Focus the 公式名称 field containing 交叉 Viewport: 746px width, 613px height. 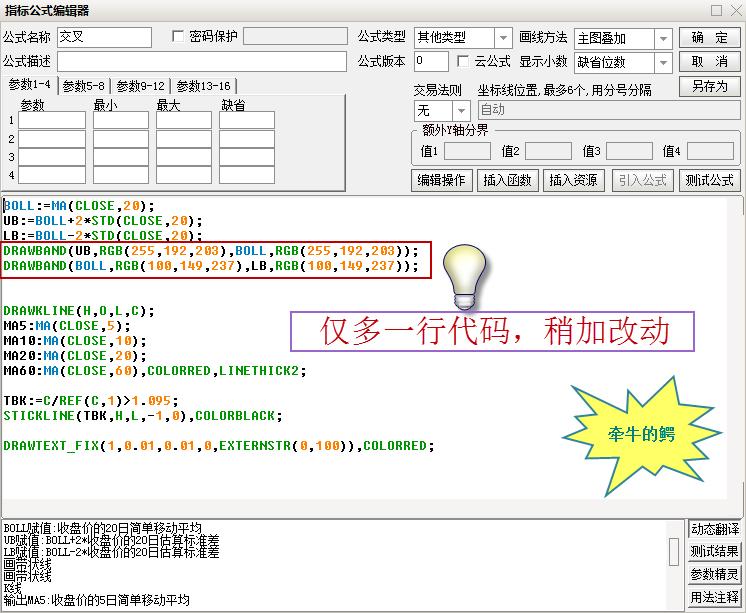[104, 37]
